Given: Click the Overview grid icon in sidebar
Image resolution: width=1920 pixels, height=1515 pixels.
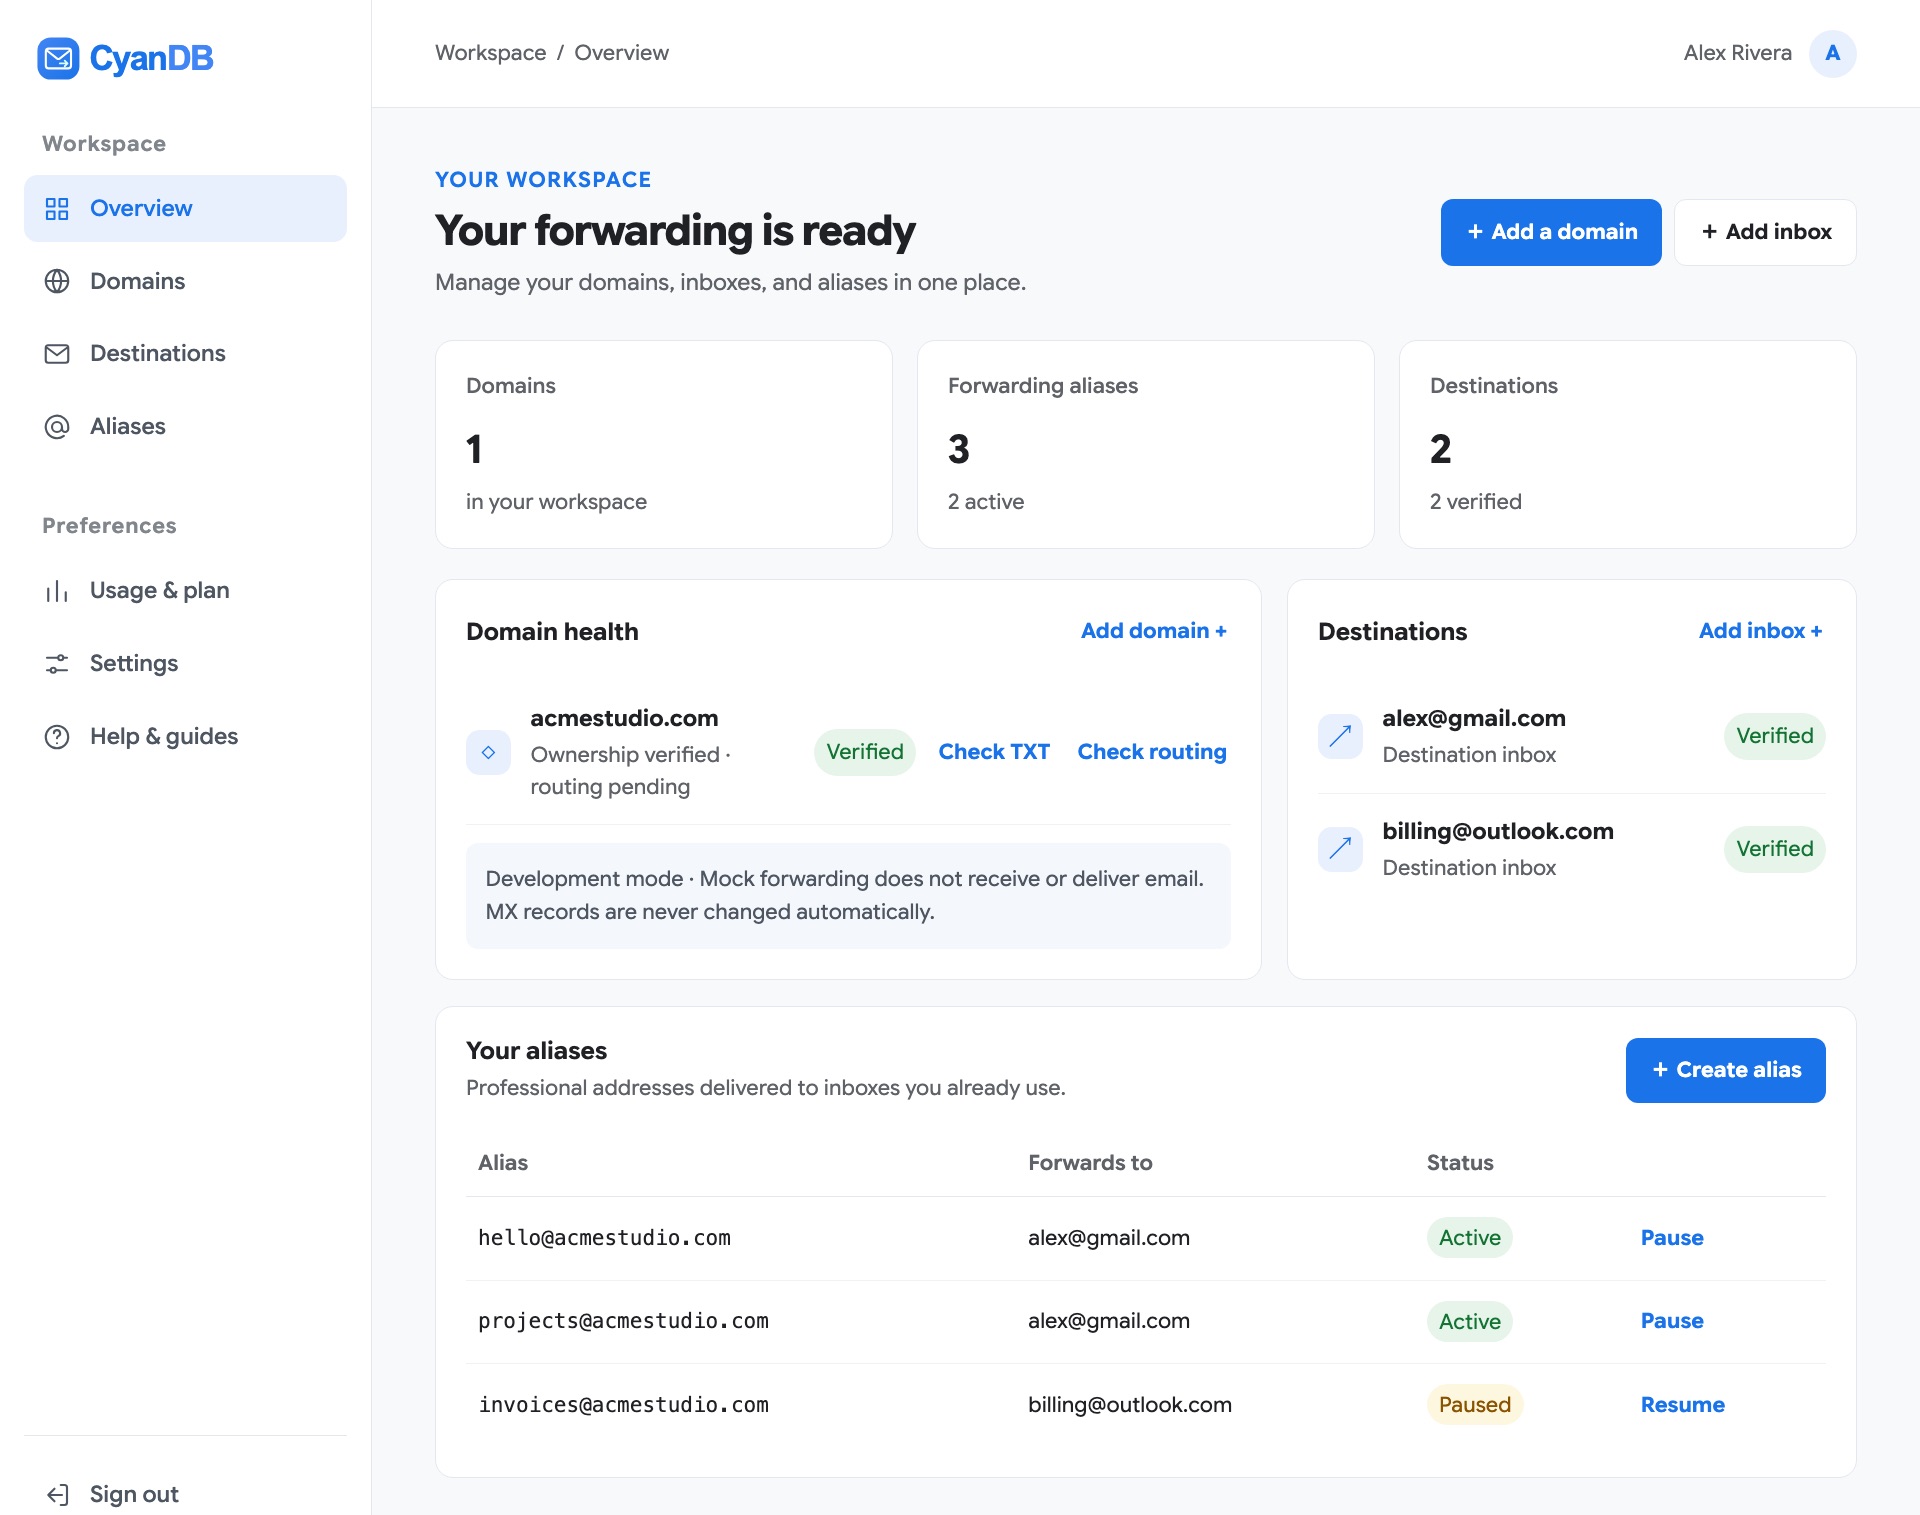Looking at the screenshot, I should click(x=57, y=208).
